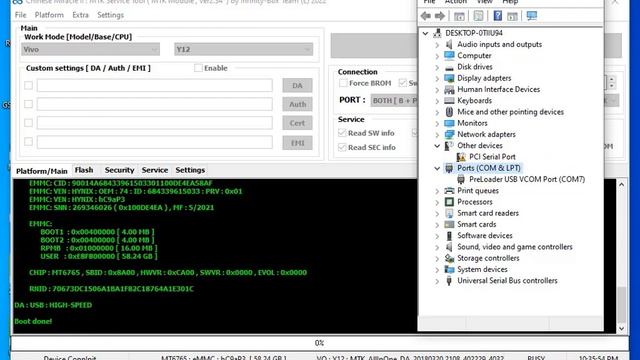Click Forward arrow in Device Manager toolbar

[x=440, y=16]
